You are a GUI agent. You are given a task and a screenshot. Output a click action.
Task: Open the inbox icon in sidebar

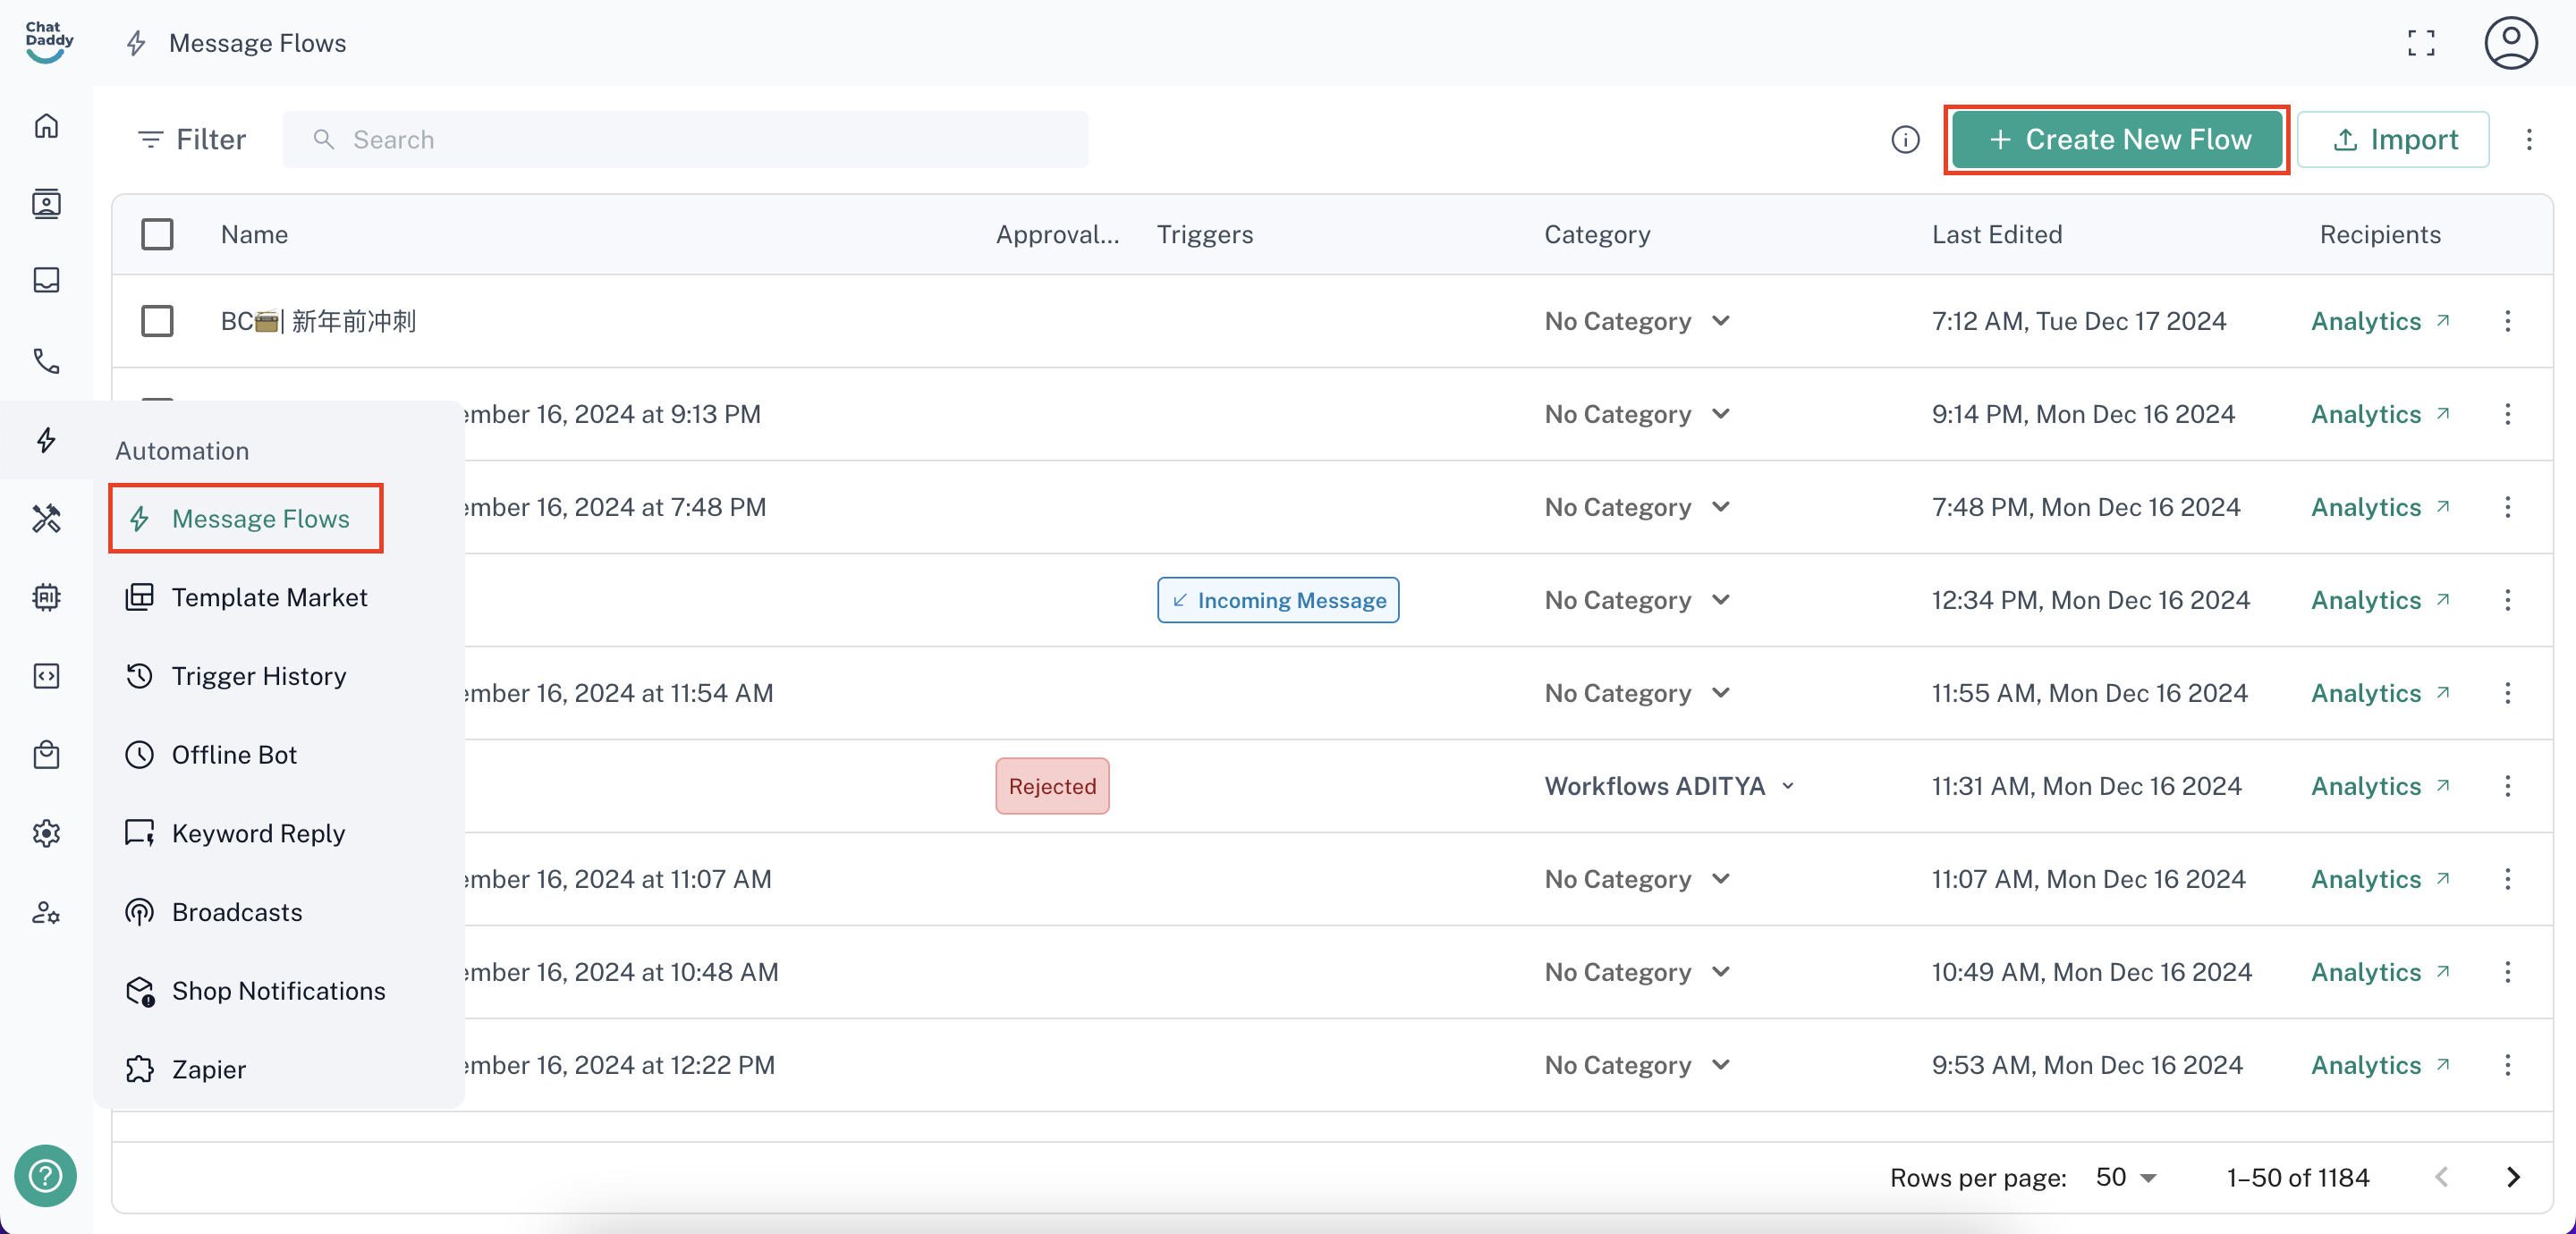(x=46, y=280)
